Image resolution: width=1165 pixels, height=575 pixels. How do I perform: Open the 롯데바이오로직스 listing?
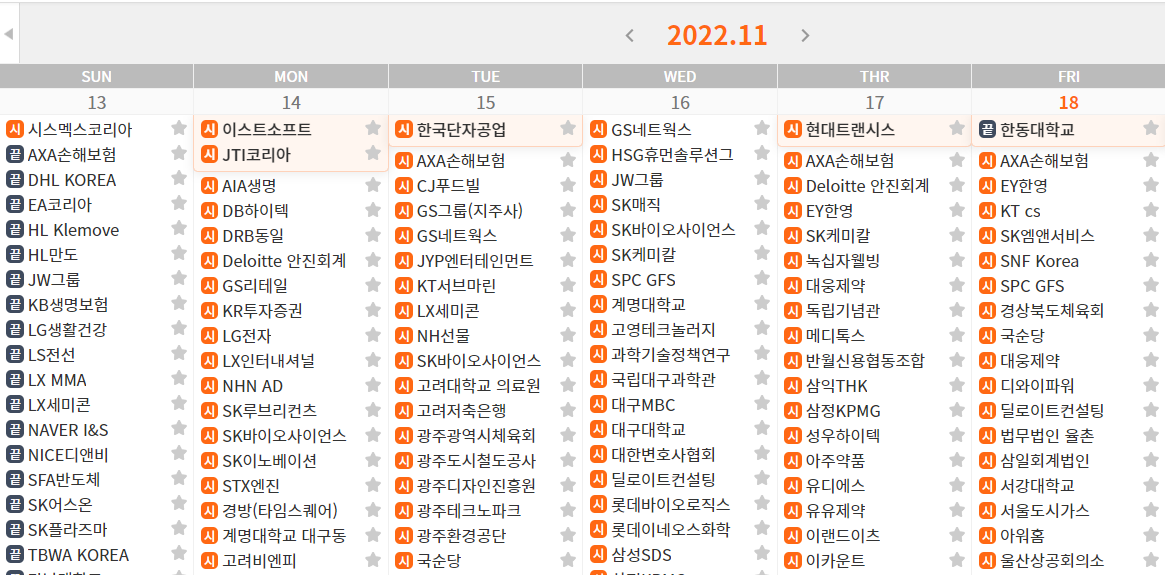(x=671, y=504)
